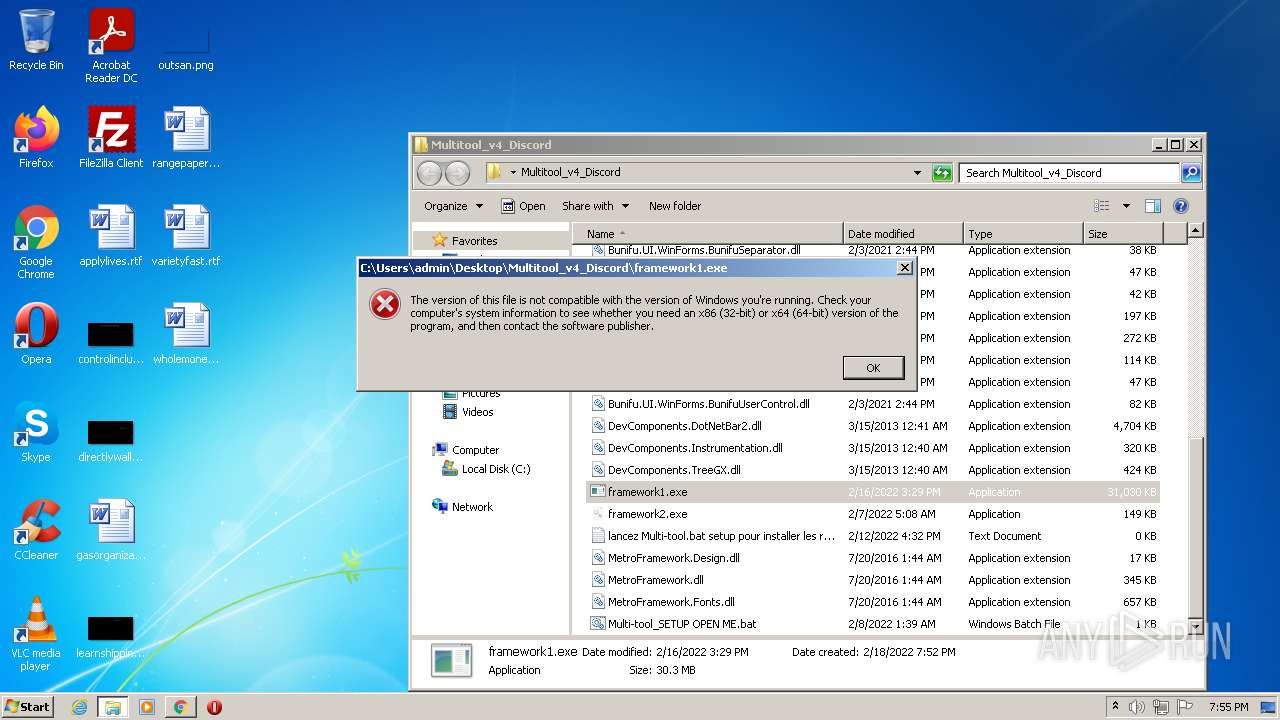The image size is (1280, 720).
Task: Select varietyfast.rtf desktop file
Action: click(186, 236)
